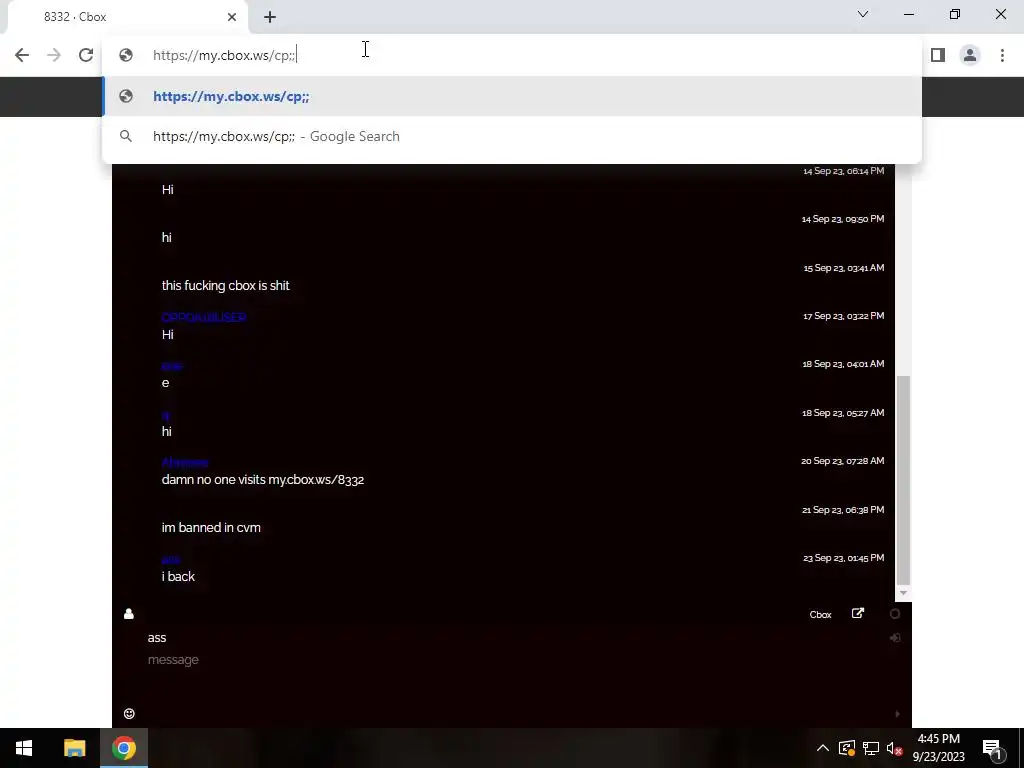Open File Explorer from taskbar
Screen dimensions: 1024x768
(x=74, y=748)
